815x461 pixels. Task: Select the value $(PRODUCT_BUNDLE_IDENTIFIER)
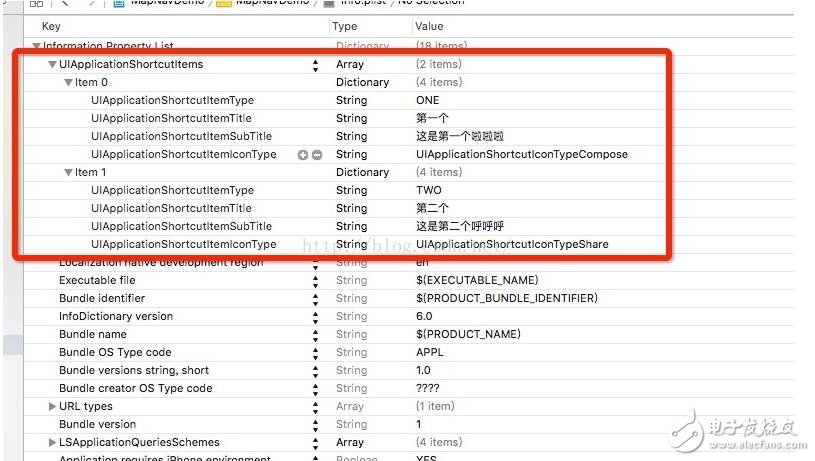point(507,298)
